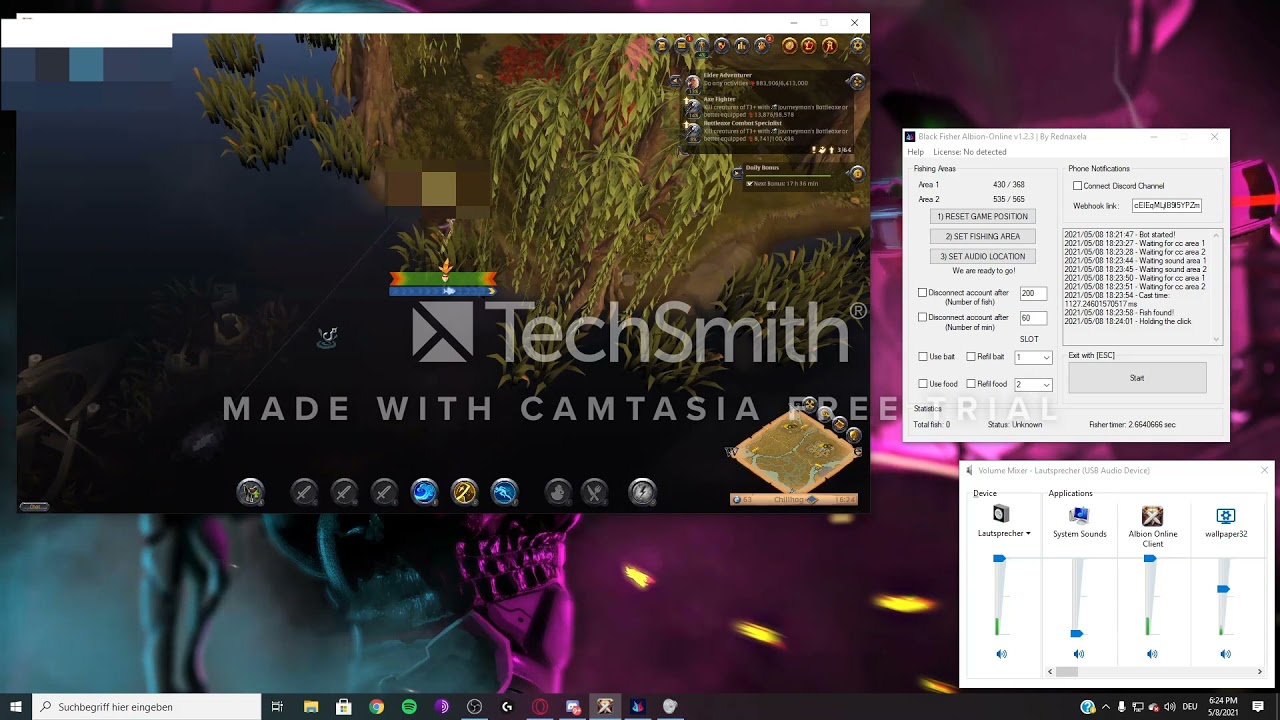Screen dimensions: 1280x720
Task: Open the Help menu in Black Fisher
Action: (x=915, y=152)
